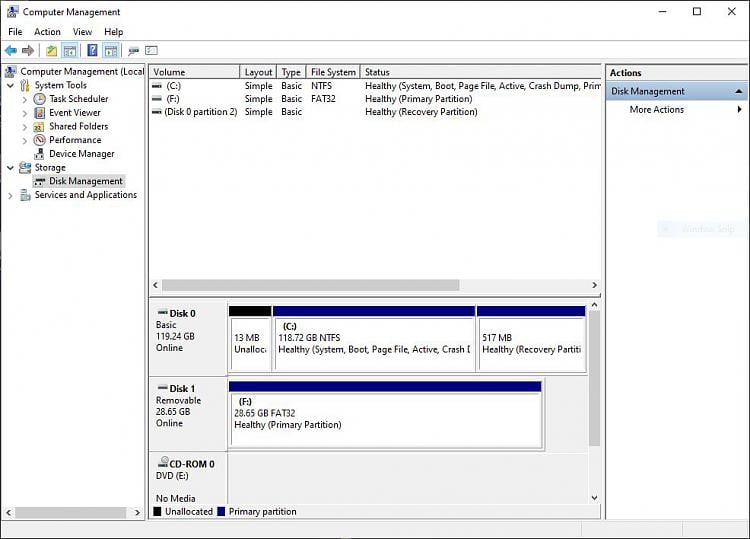Image resolution: width=750 pixels, height=539 pixels.
Task: Open Help with the question mark icon
Action: coord(93,50)
